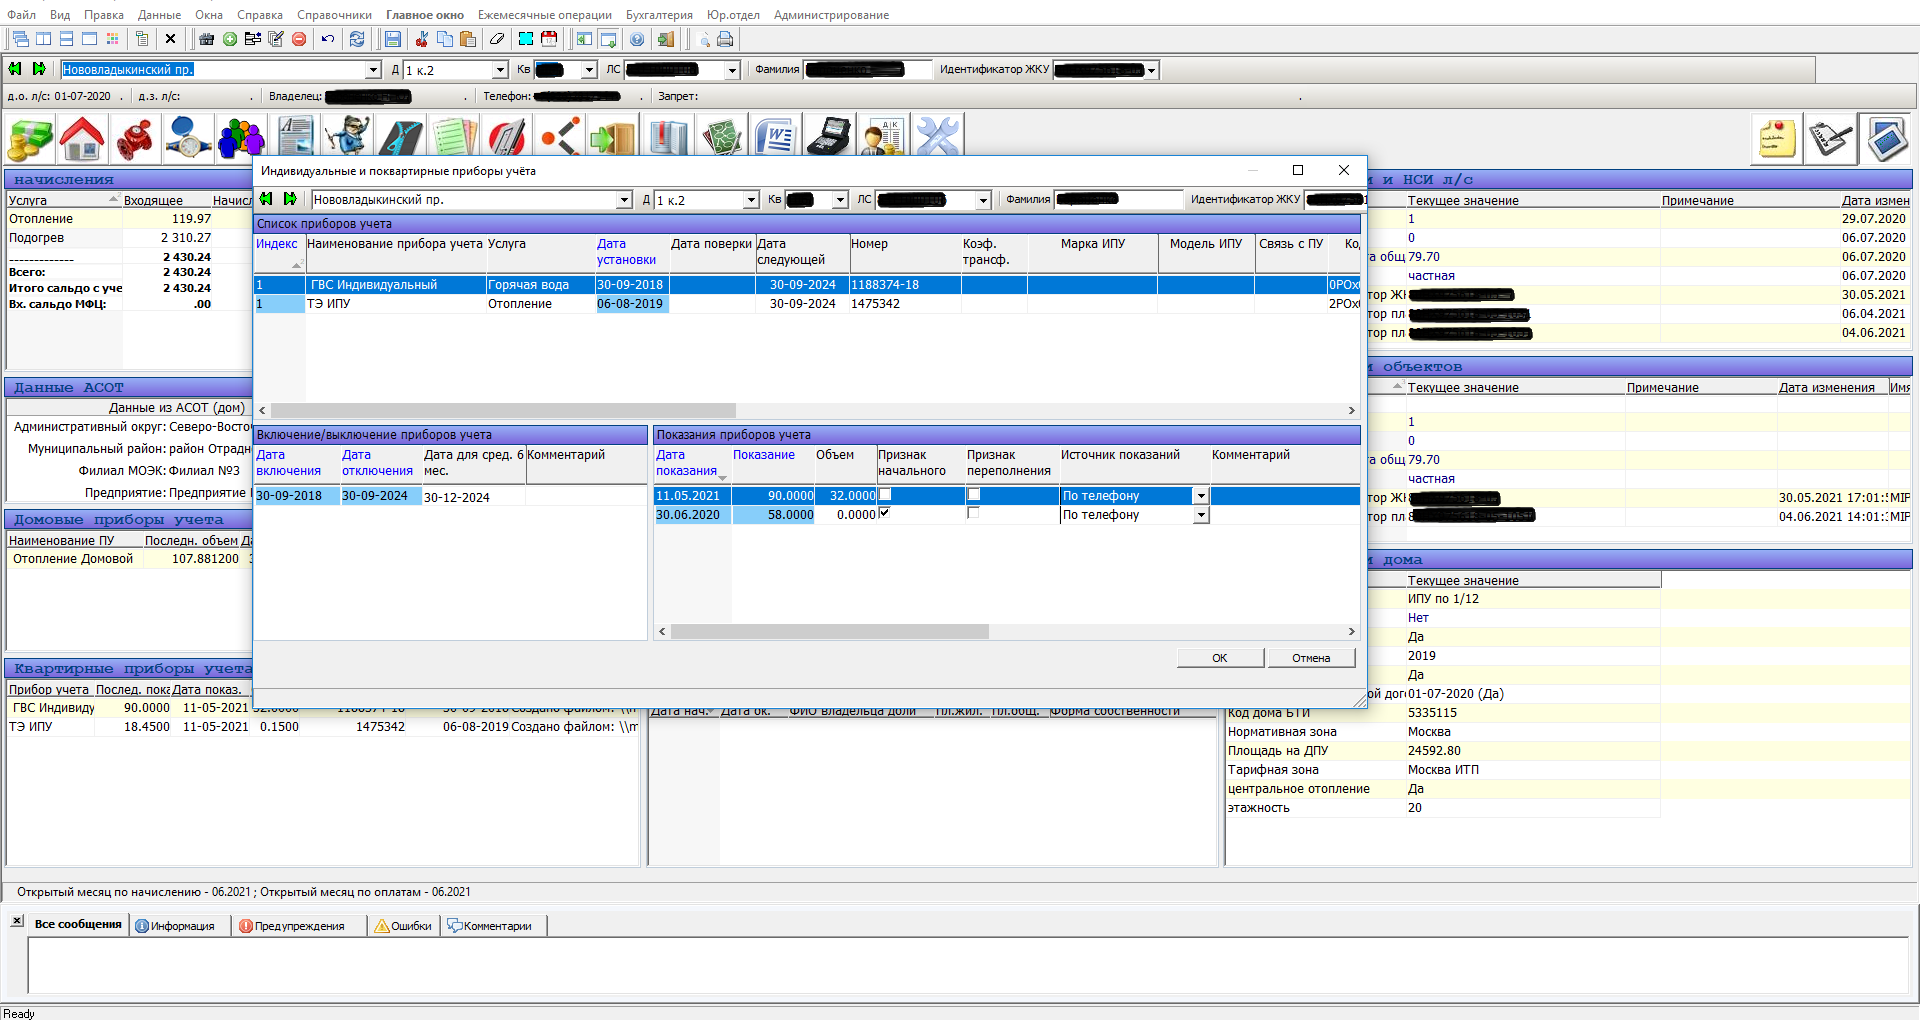Toggle Признак начального for 30.06.2020 reading

tap(885, 513)
